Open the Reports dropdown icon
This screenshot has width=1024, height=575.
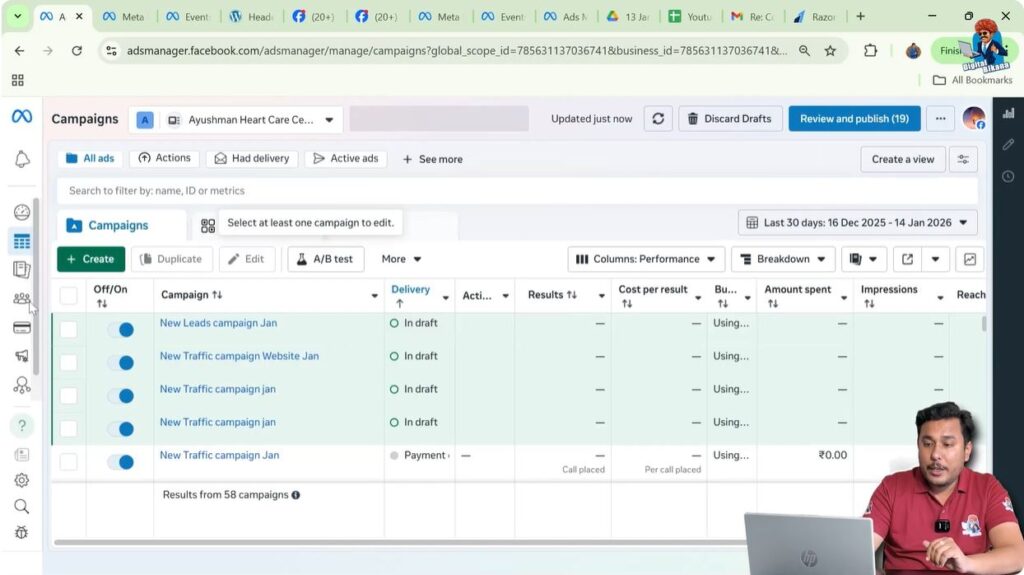click(863, 259)
